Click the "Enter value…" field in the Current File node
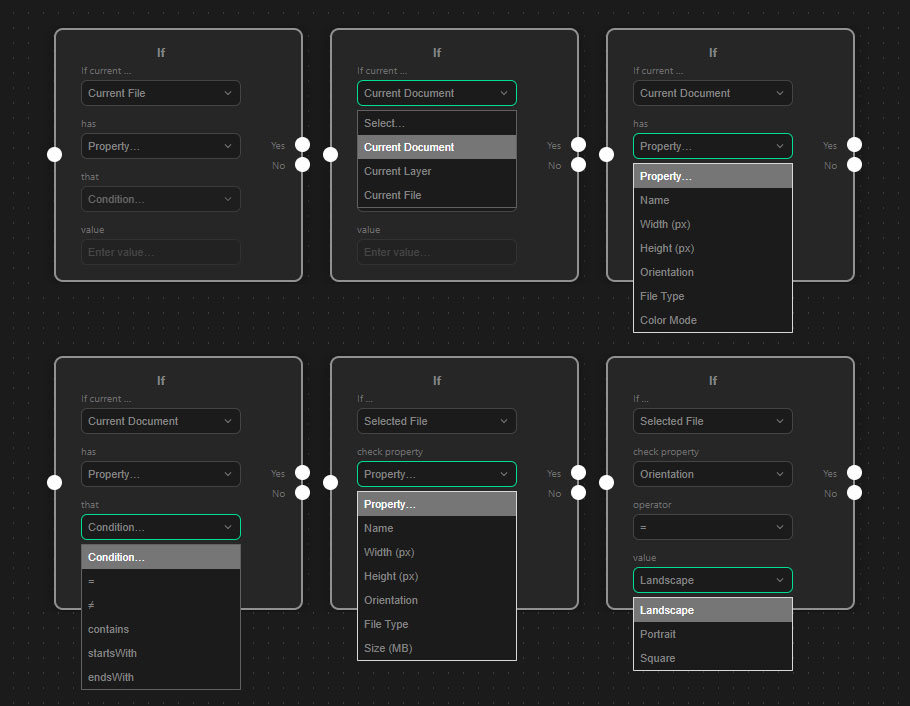Viewport: 910px width, 706px height. (160, 252)
